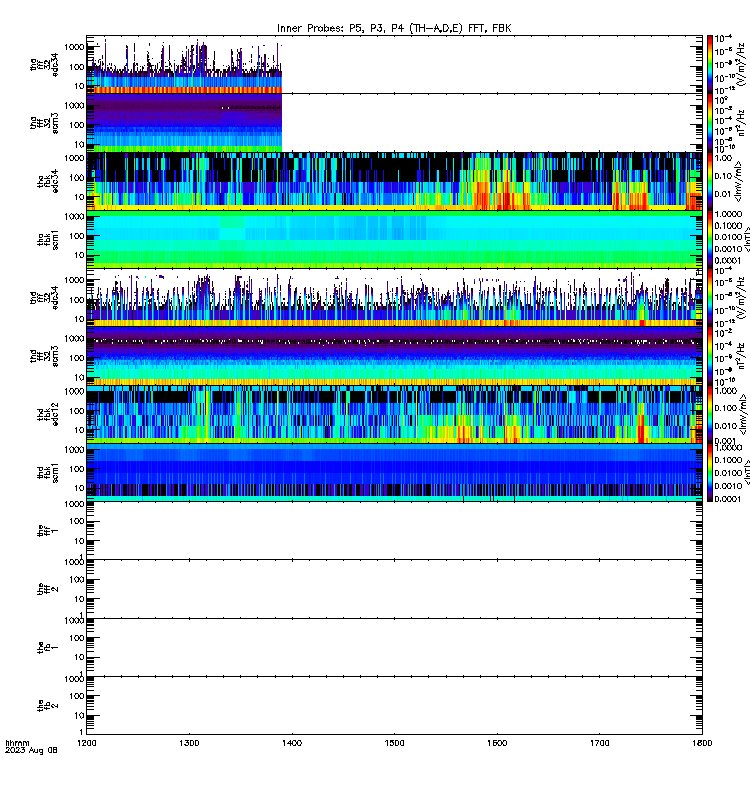The image size is (750, 800).
Task: Click the color bar of thd fbk edc12 panel
Action: [710, 414]
